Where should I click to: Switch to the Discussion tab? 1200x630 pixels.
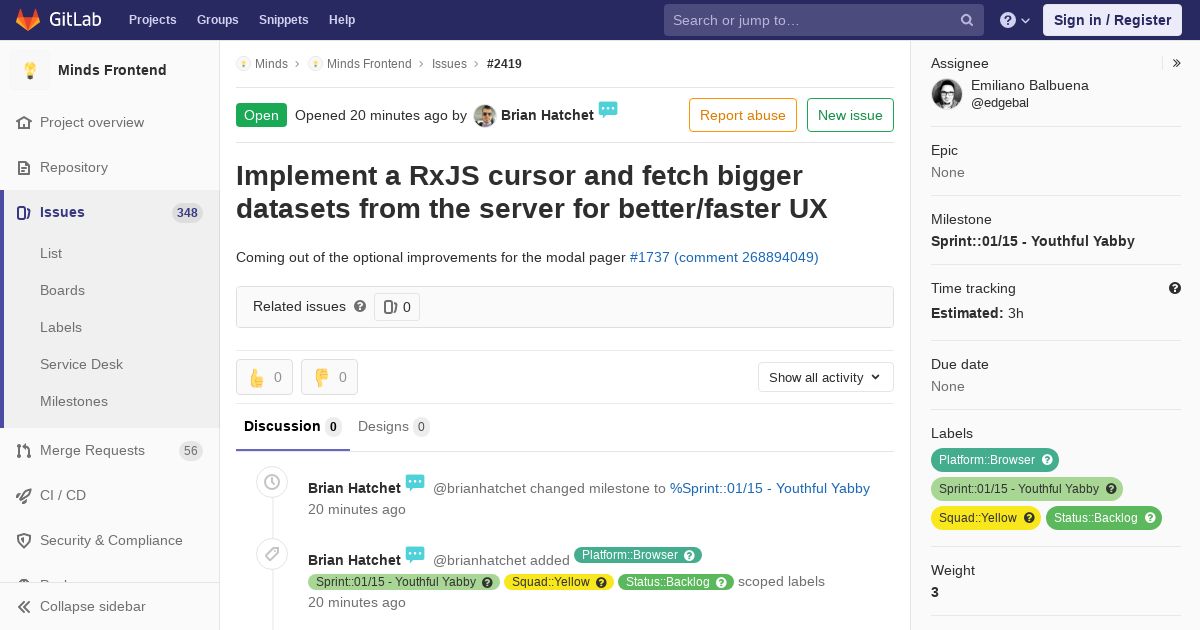click(x=293, y=427)
